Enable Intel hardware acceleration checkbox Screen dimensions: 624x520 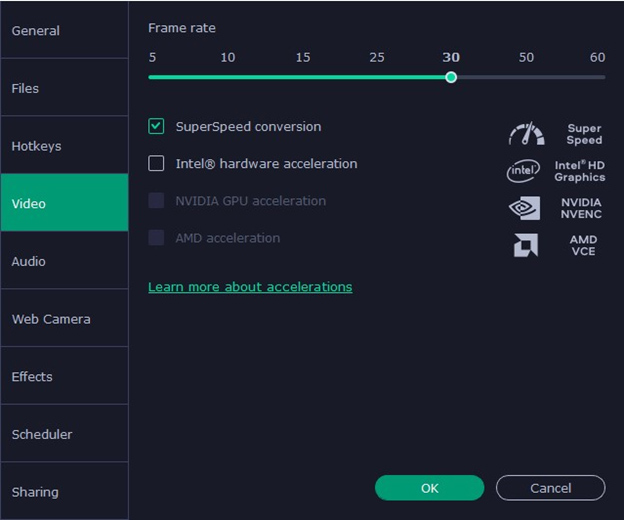pos(156,164)
